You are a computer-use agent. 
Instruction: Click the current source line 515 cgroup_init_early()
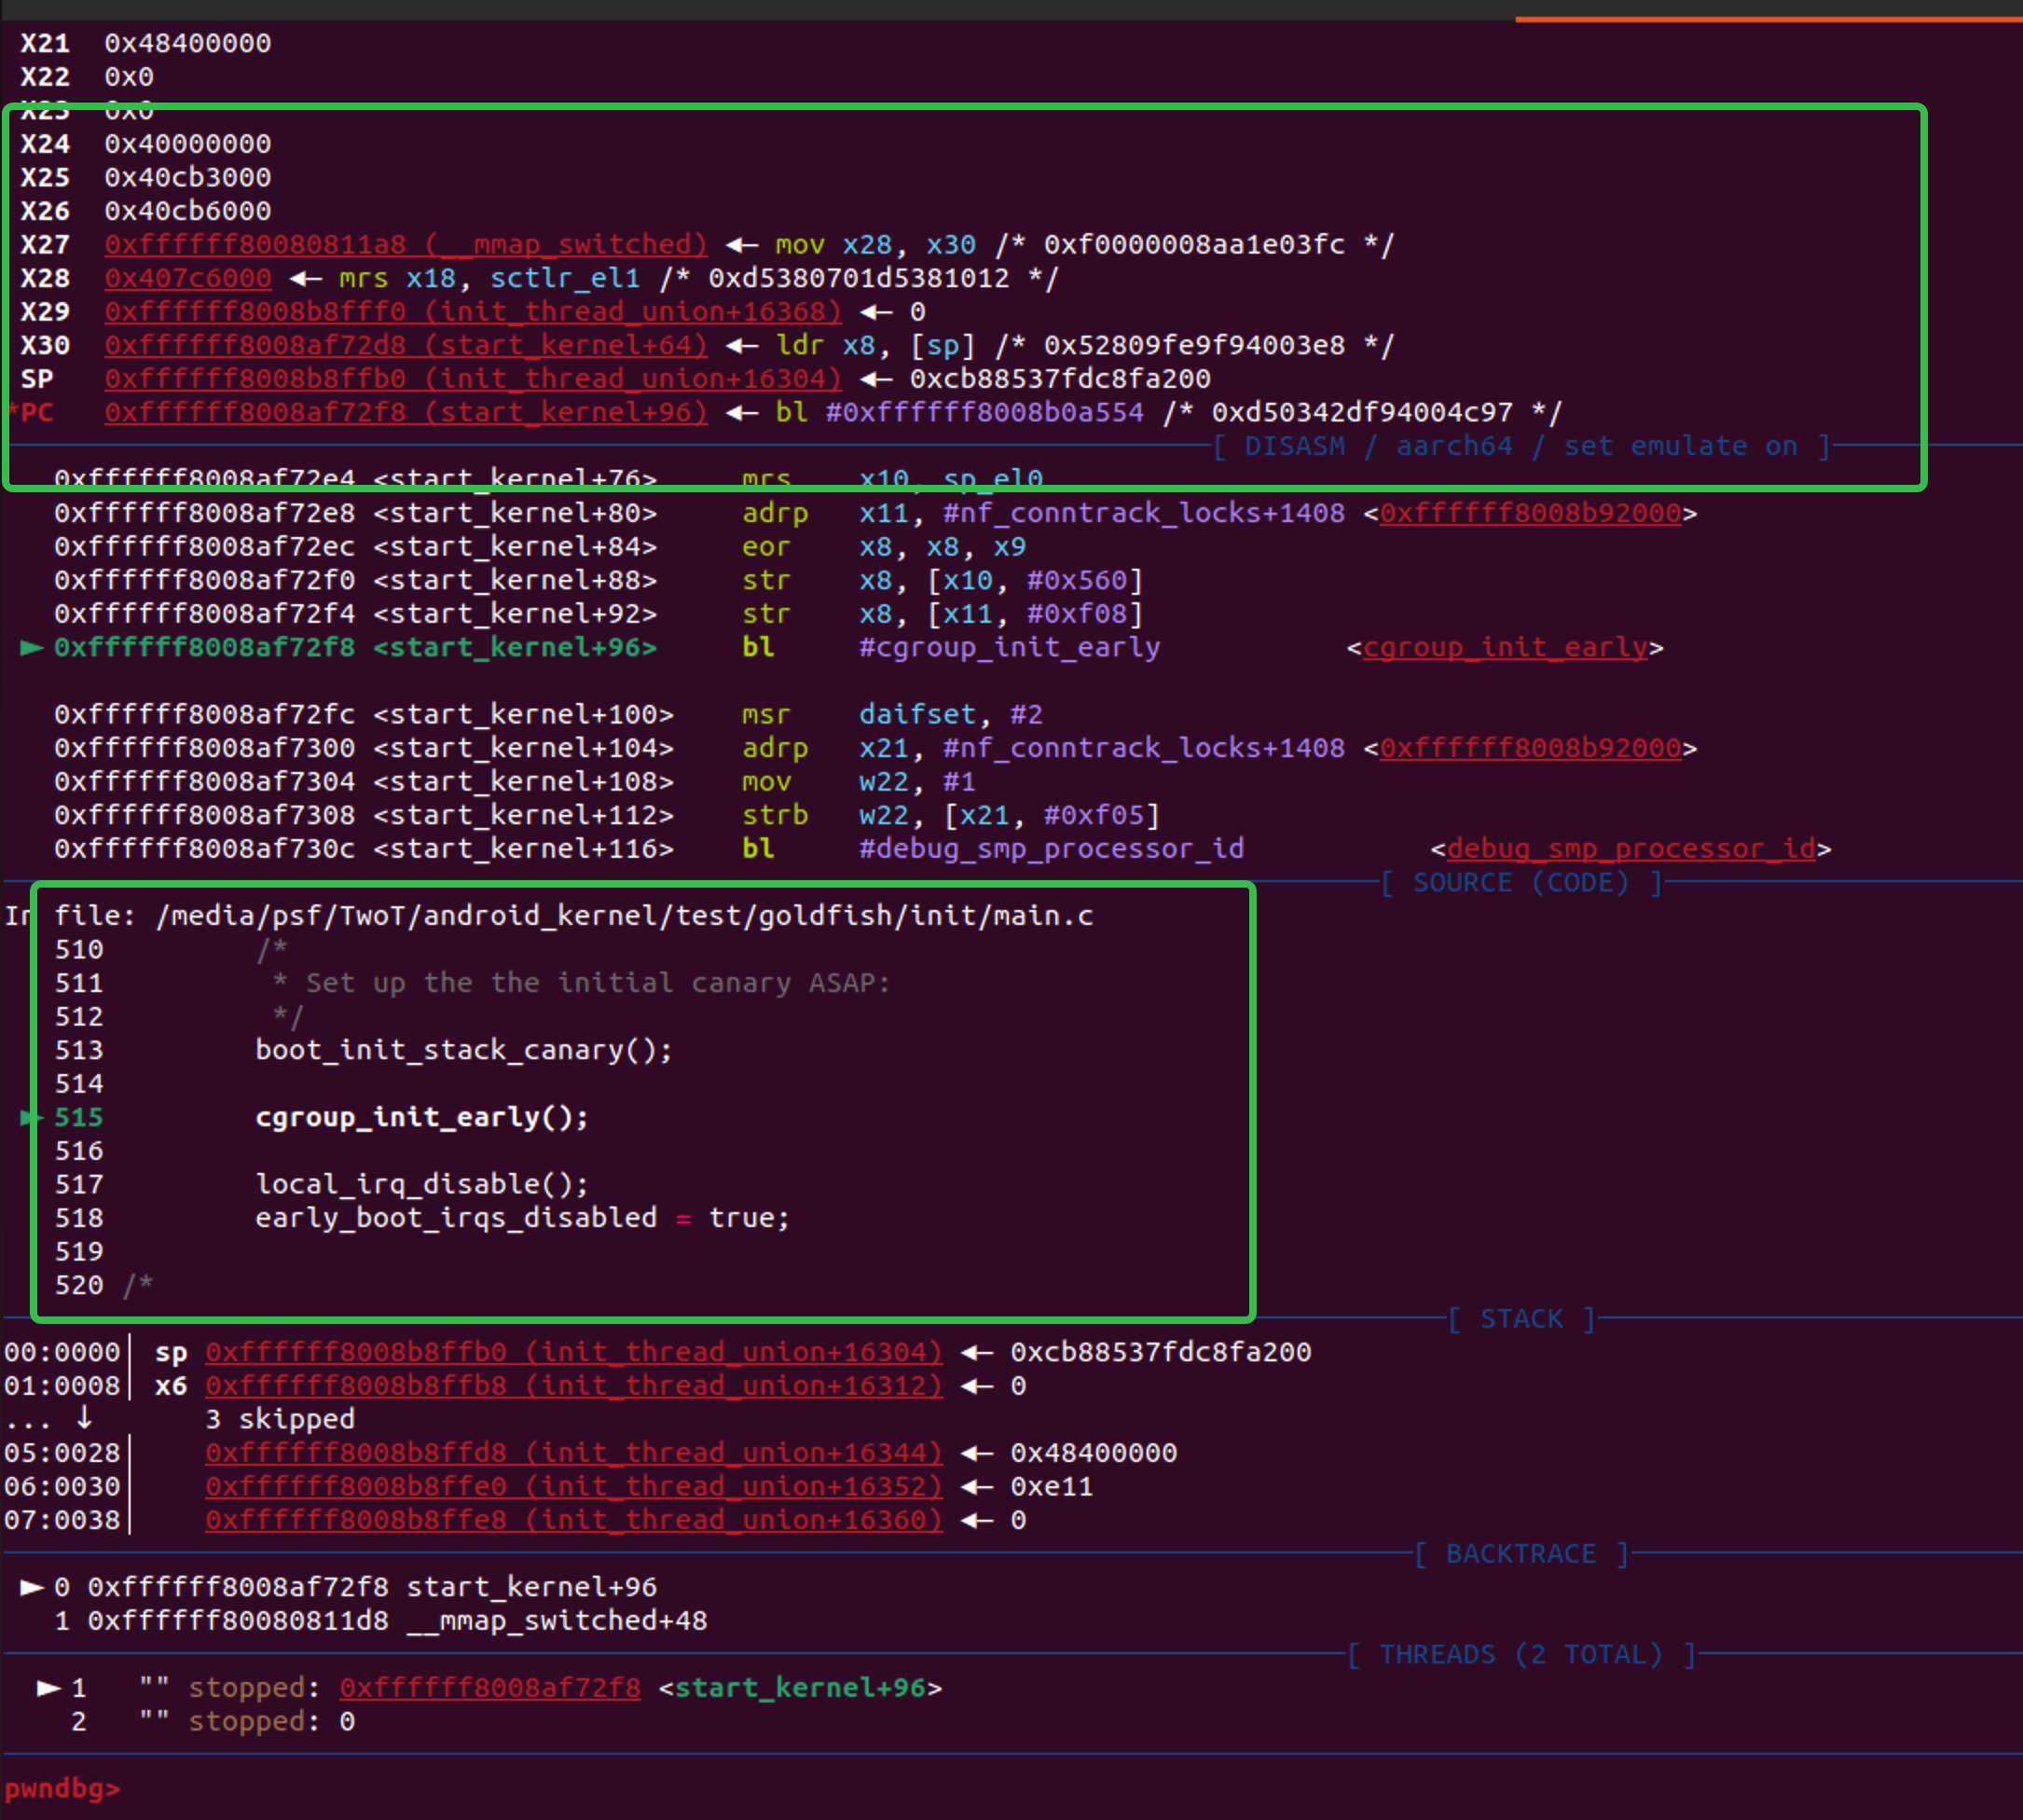tap(422, 1117)
